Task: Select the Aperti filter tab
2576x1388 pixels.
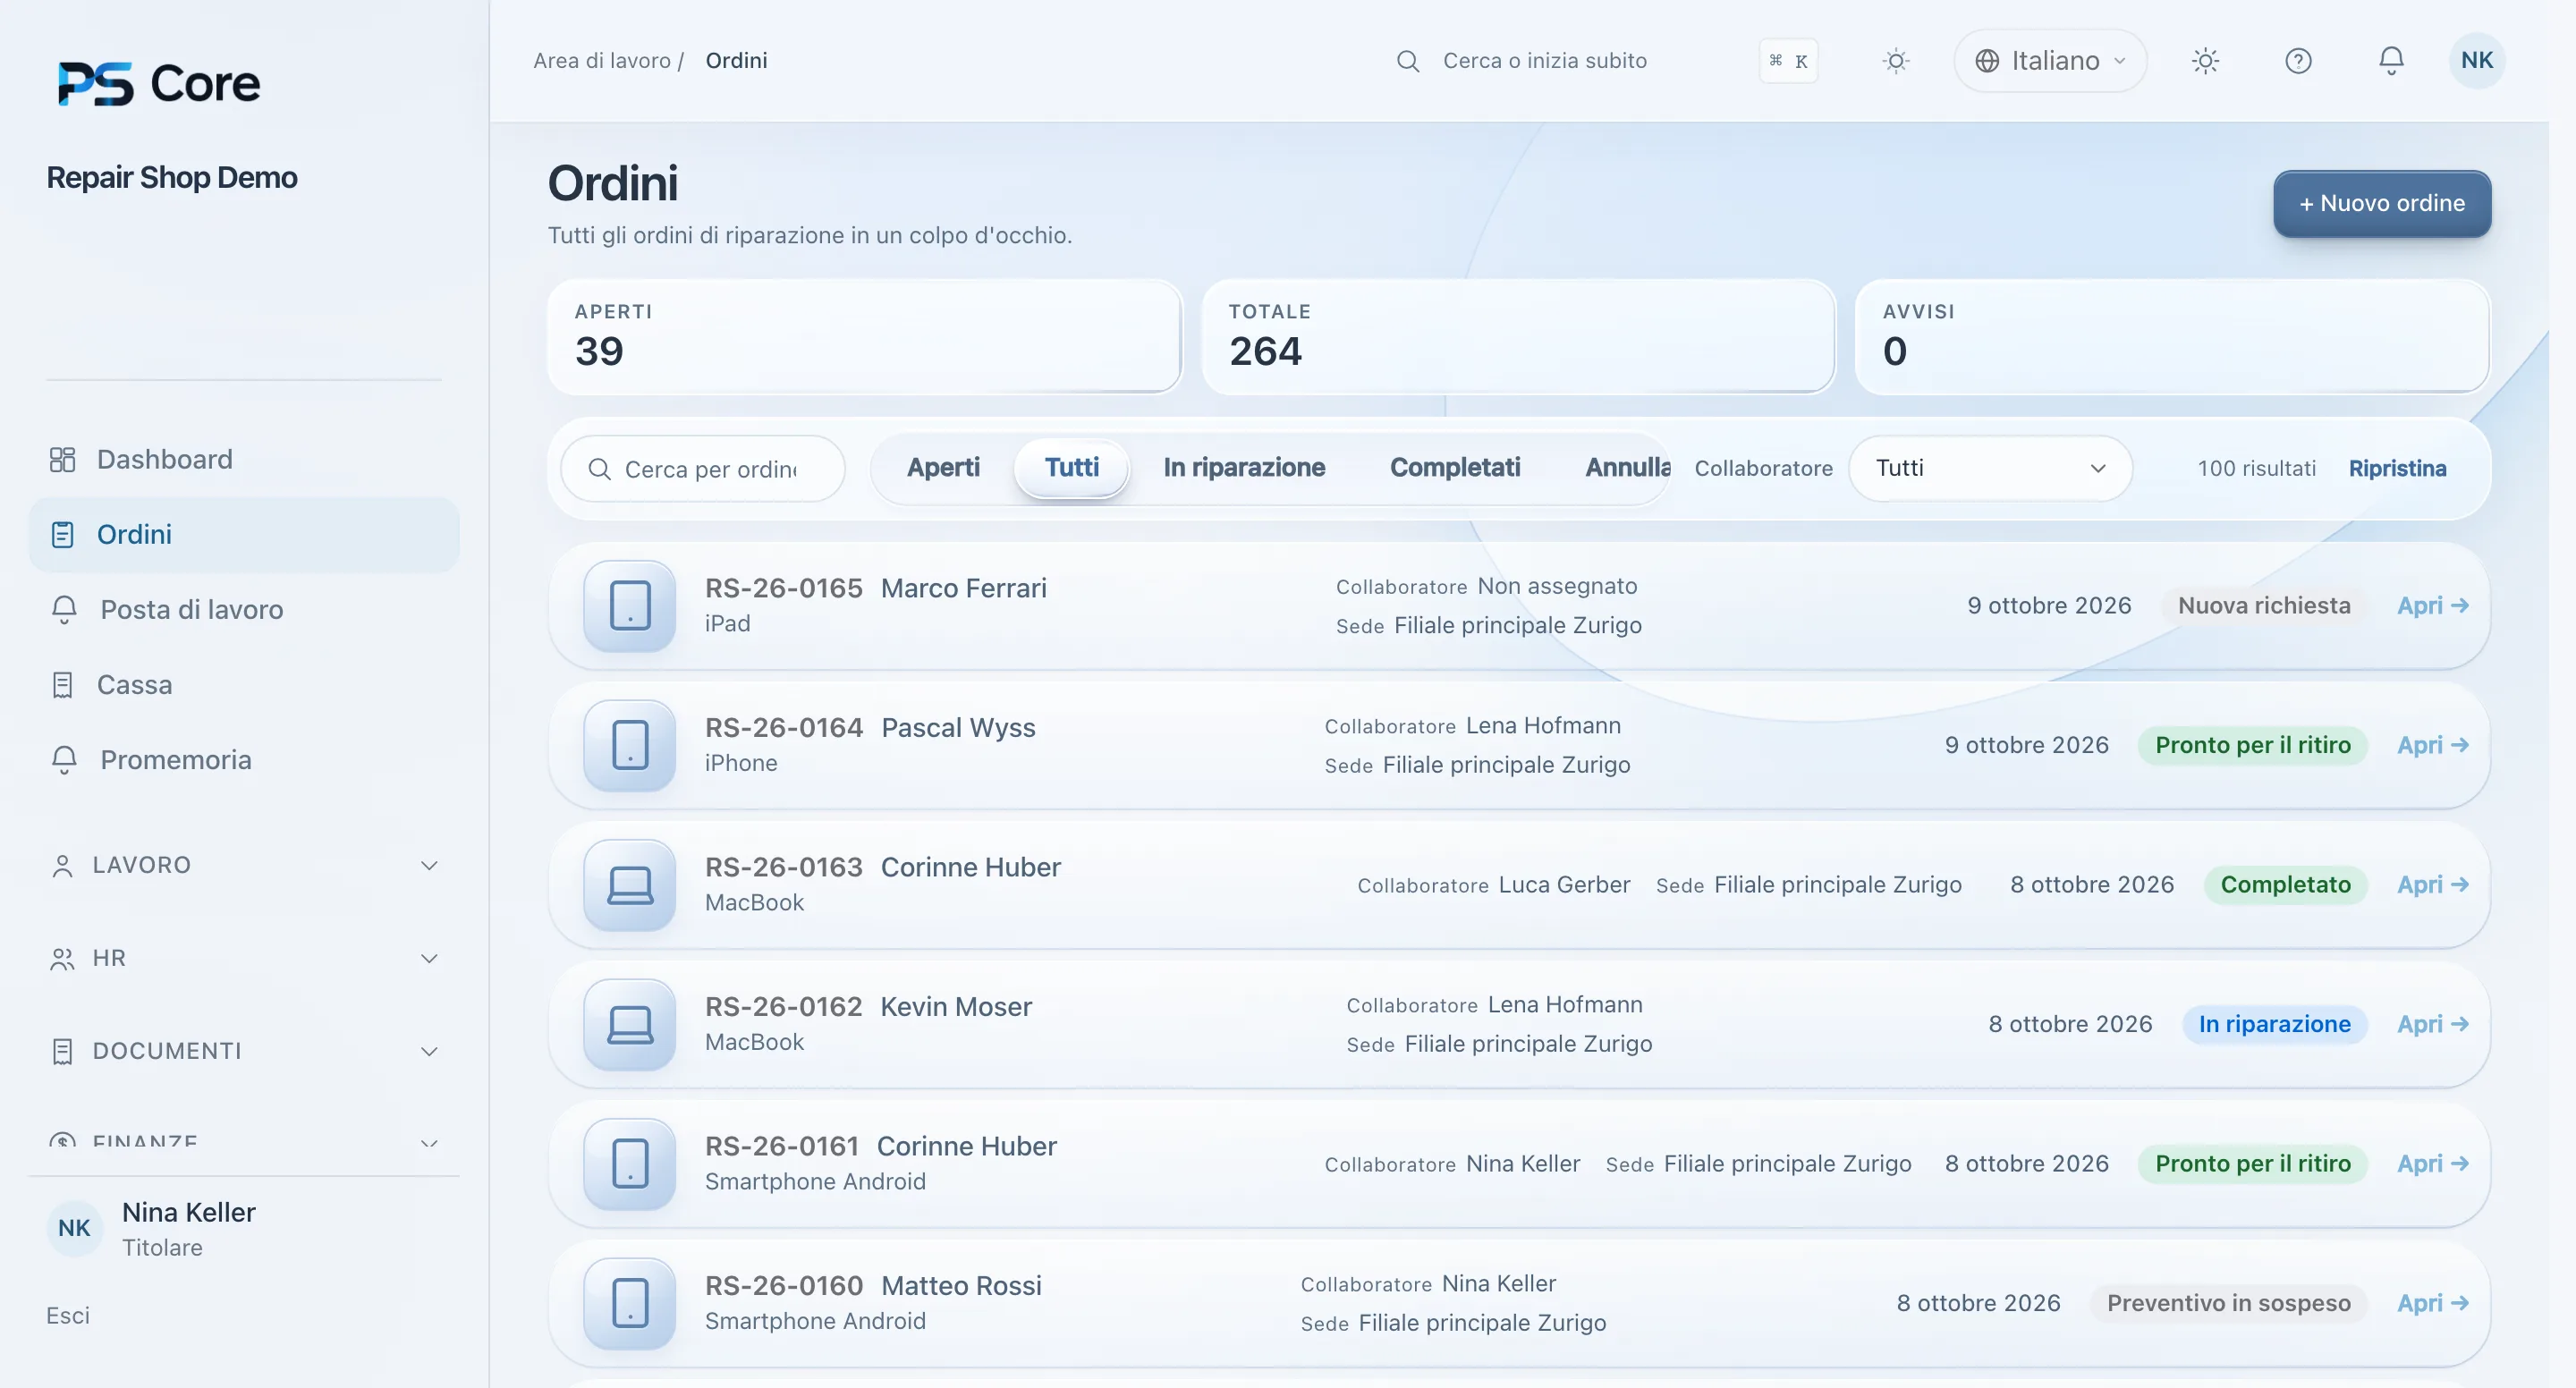Action: [943, 467]
